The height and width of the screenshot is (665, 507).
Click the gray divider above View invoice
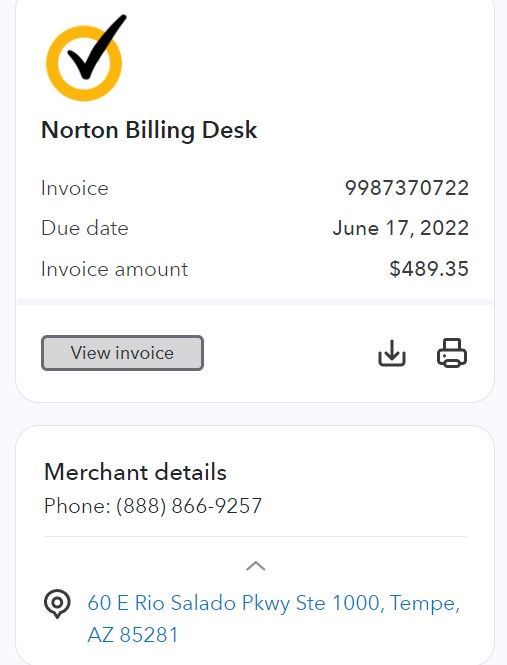click(255, 302)
